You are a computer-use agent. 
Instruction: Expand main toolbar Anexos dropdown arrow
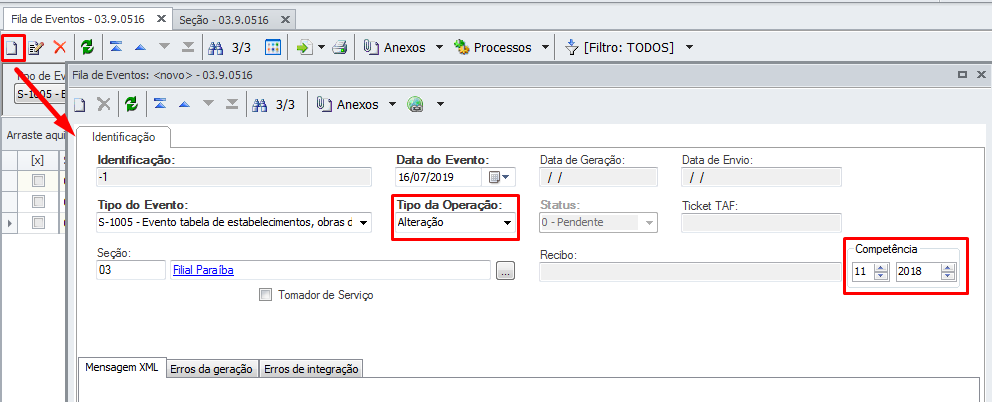coord(439,47)
